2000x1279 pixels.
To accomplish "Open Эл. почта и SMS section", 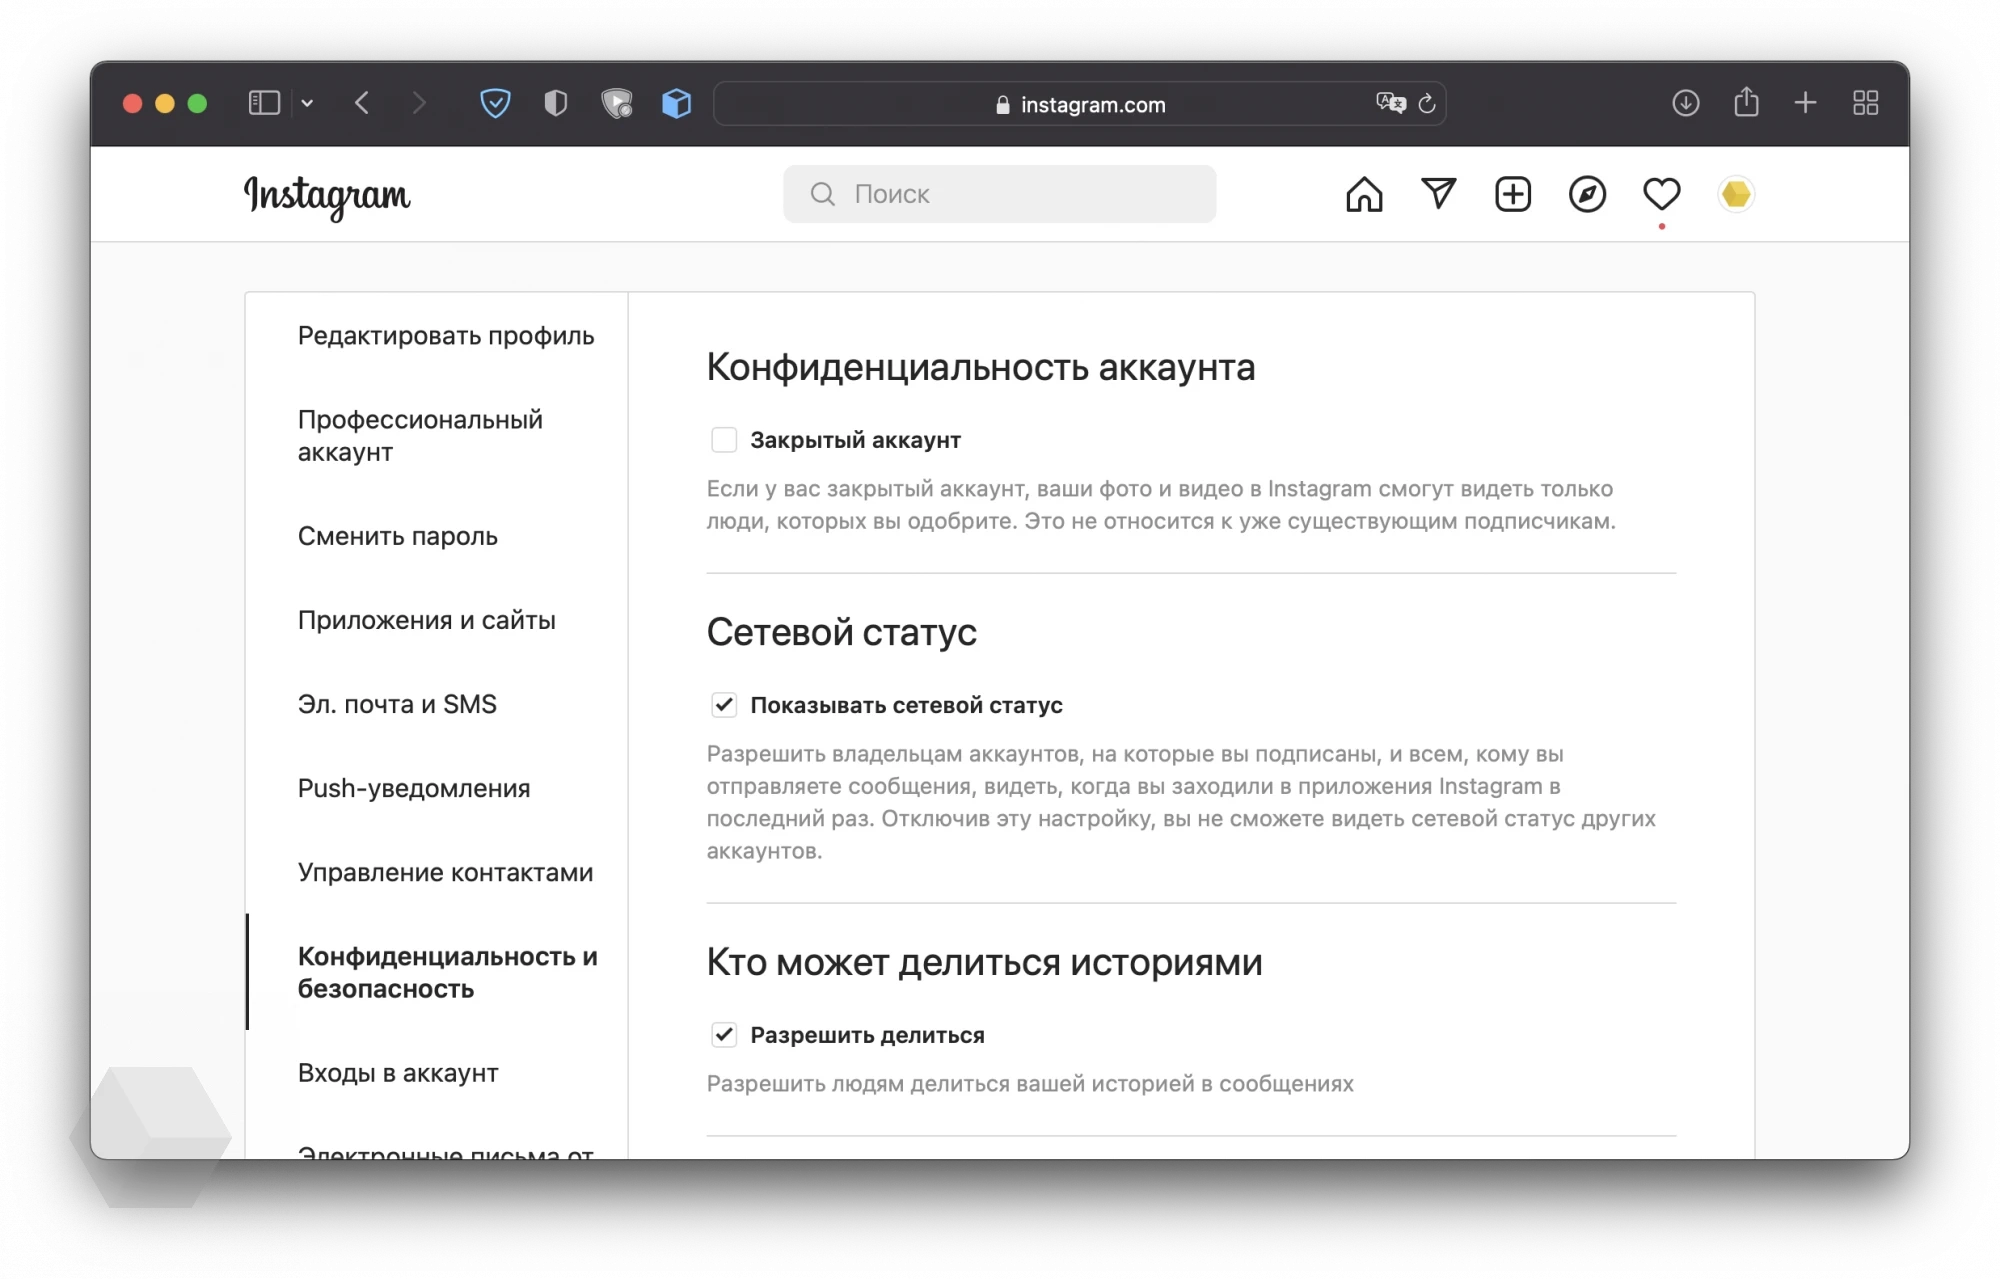I will tap(397, 705).
